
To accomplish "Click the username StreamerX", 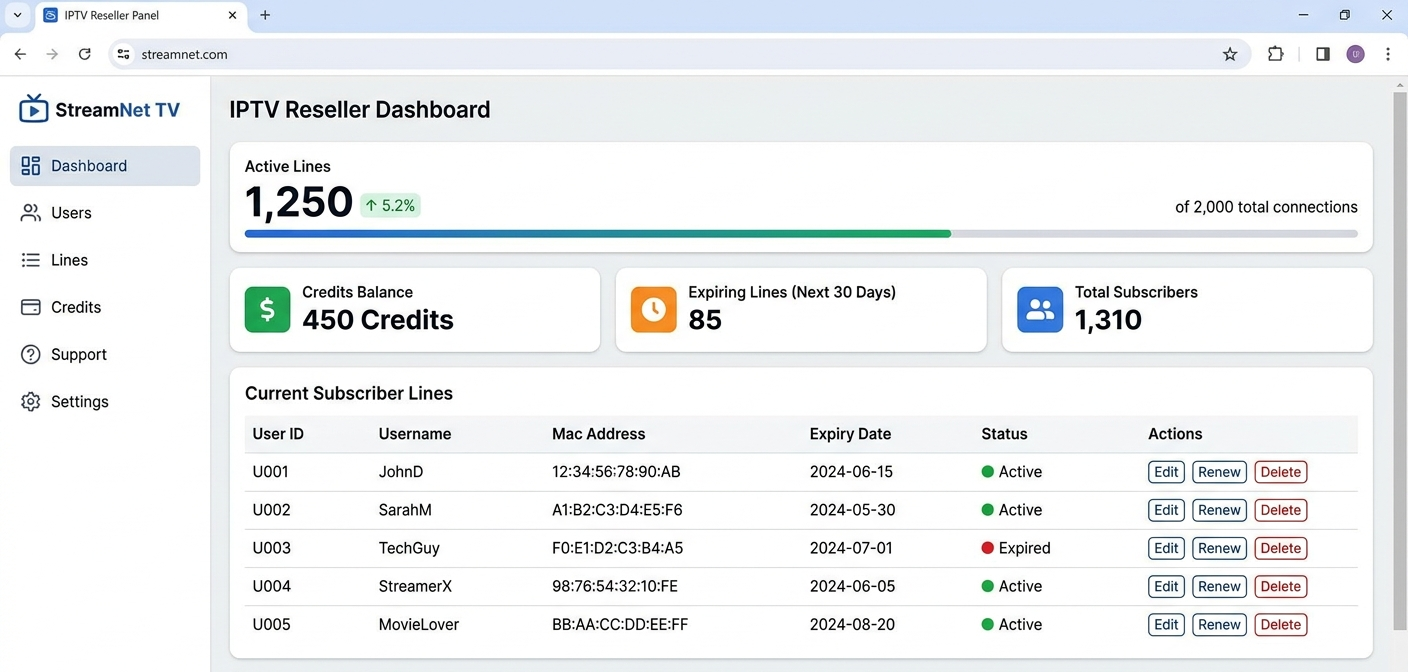I will click(415, 586).
